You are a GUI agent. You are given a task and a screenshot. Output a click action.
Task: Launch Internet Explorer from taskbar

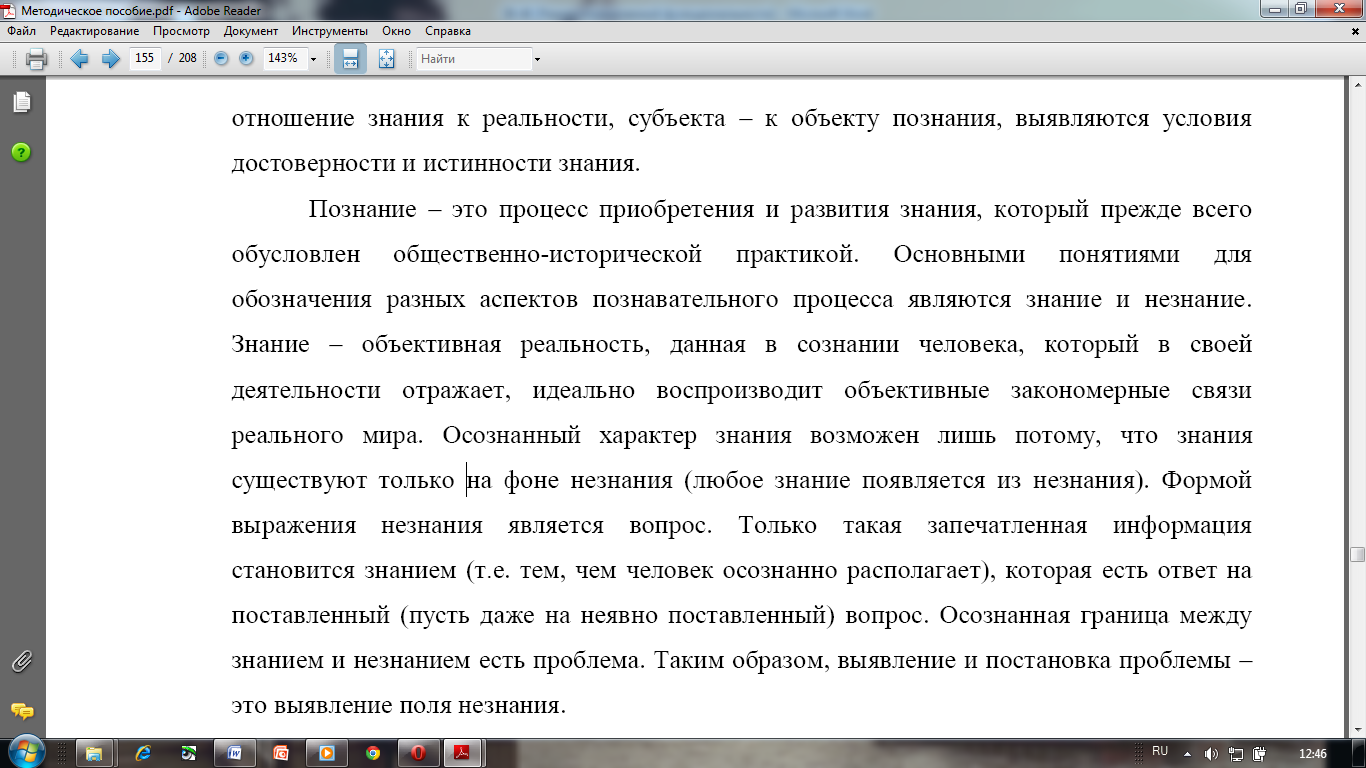click(143, 754)
